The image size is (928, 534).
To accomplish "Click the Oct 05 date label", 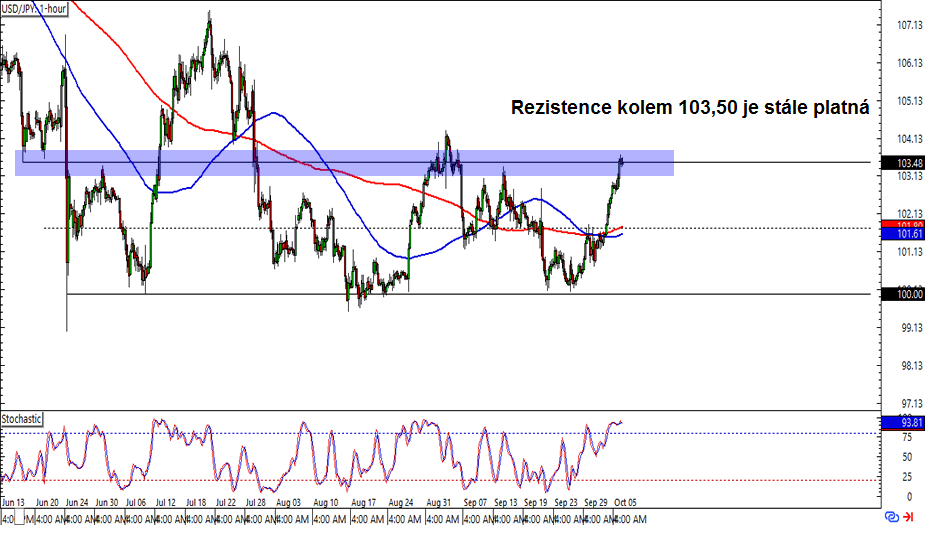I will [626, 502].
